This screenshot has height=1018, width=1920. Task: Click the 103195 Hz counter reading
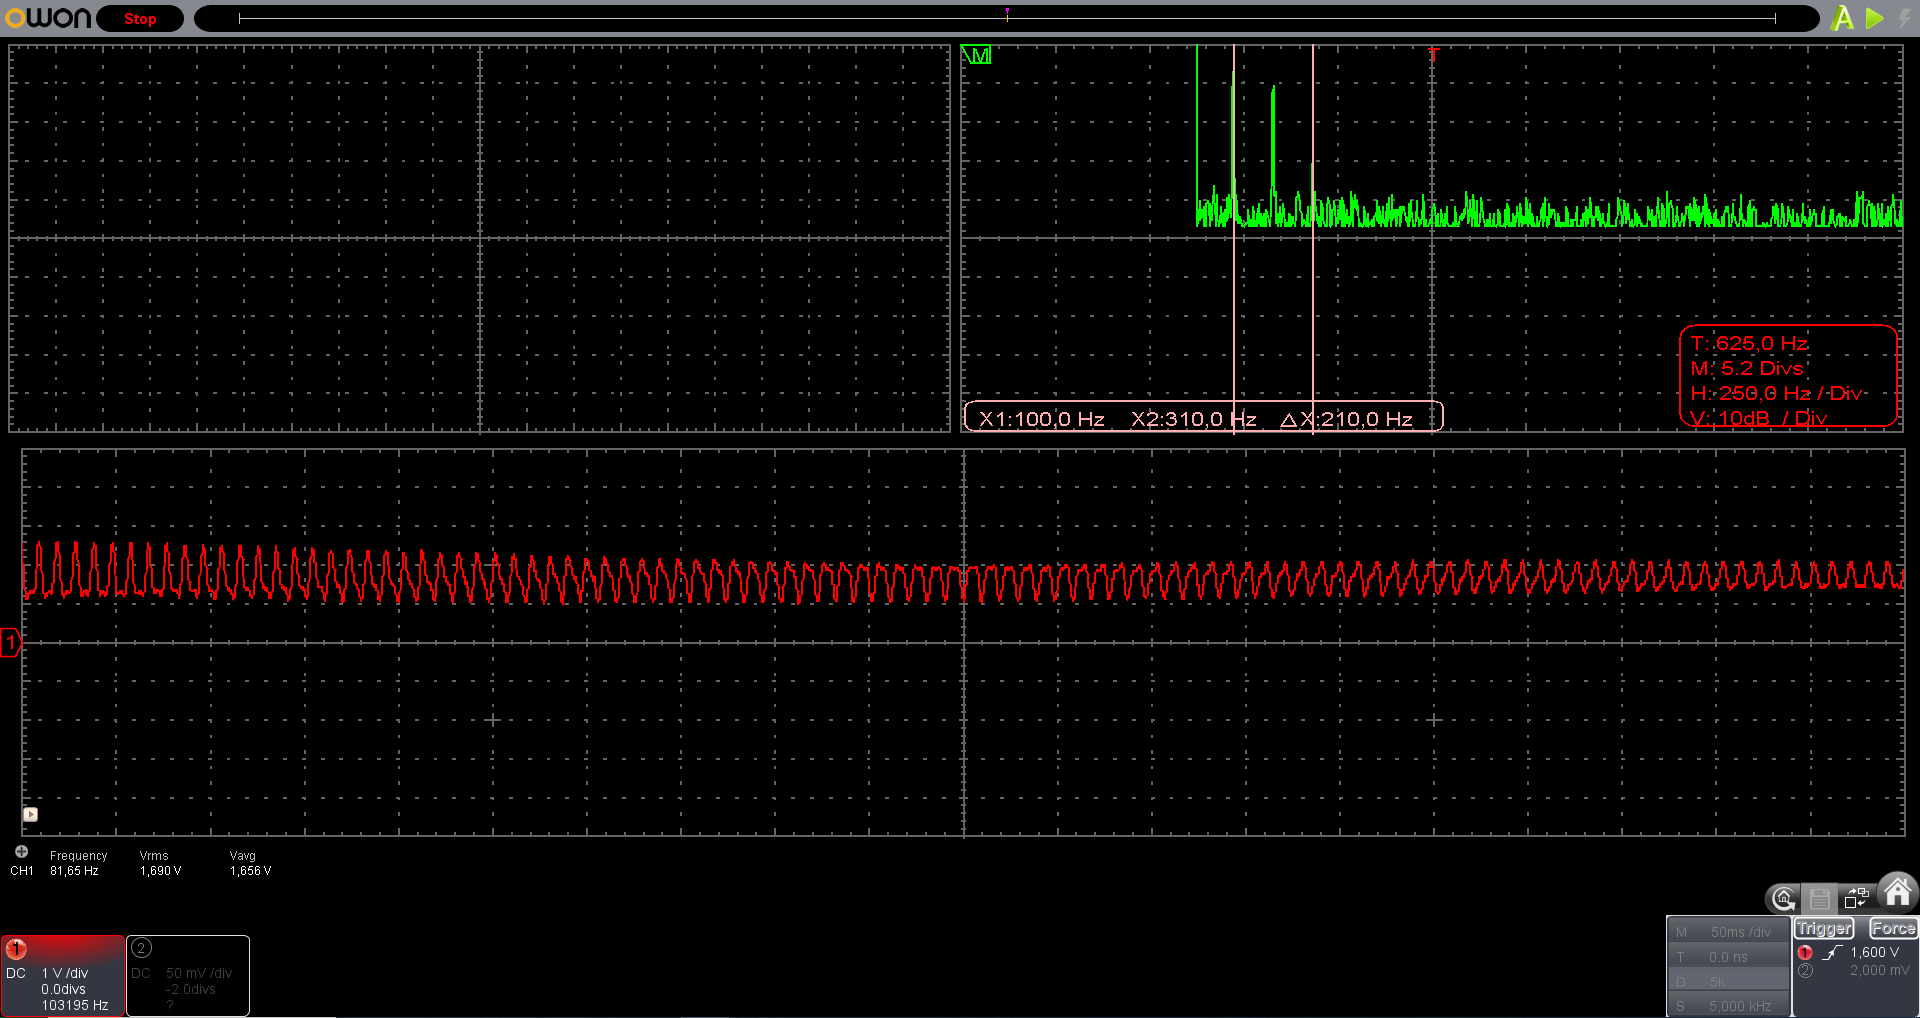(75, 1005)
